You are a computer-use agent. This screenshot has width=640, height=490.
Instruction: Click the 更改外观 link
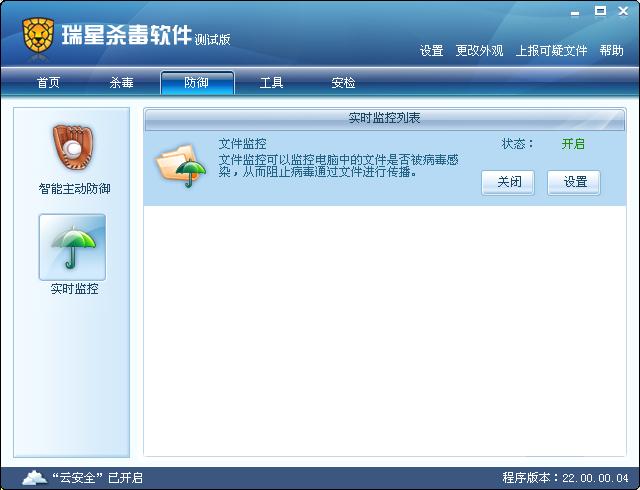point(480,51)
